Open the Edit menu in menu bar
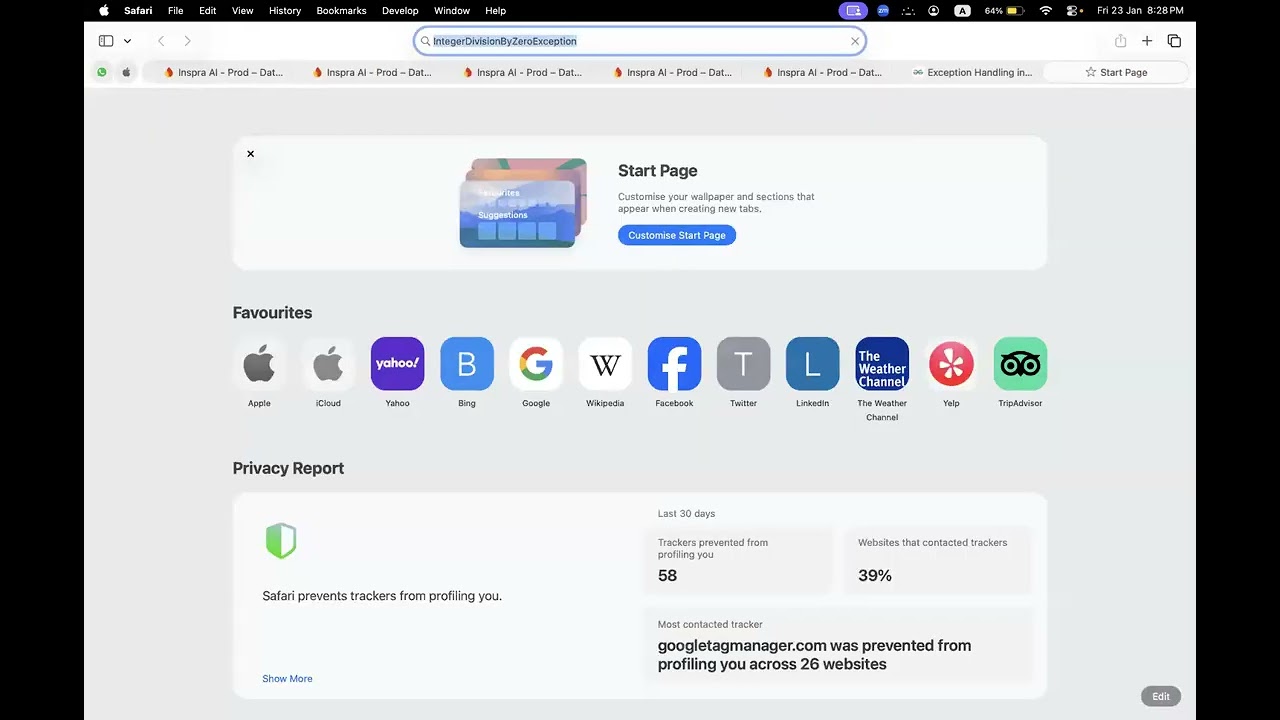The width and height of the screenshot is (1280, 720). click(x=207, y=11)
